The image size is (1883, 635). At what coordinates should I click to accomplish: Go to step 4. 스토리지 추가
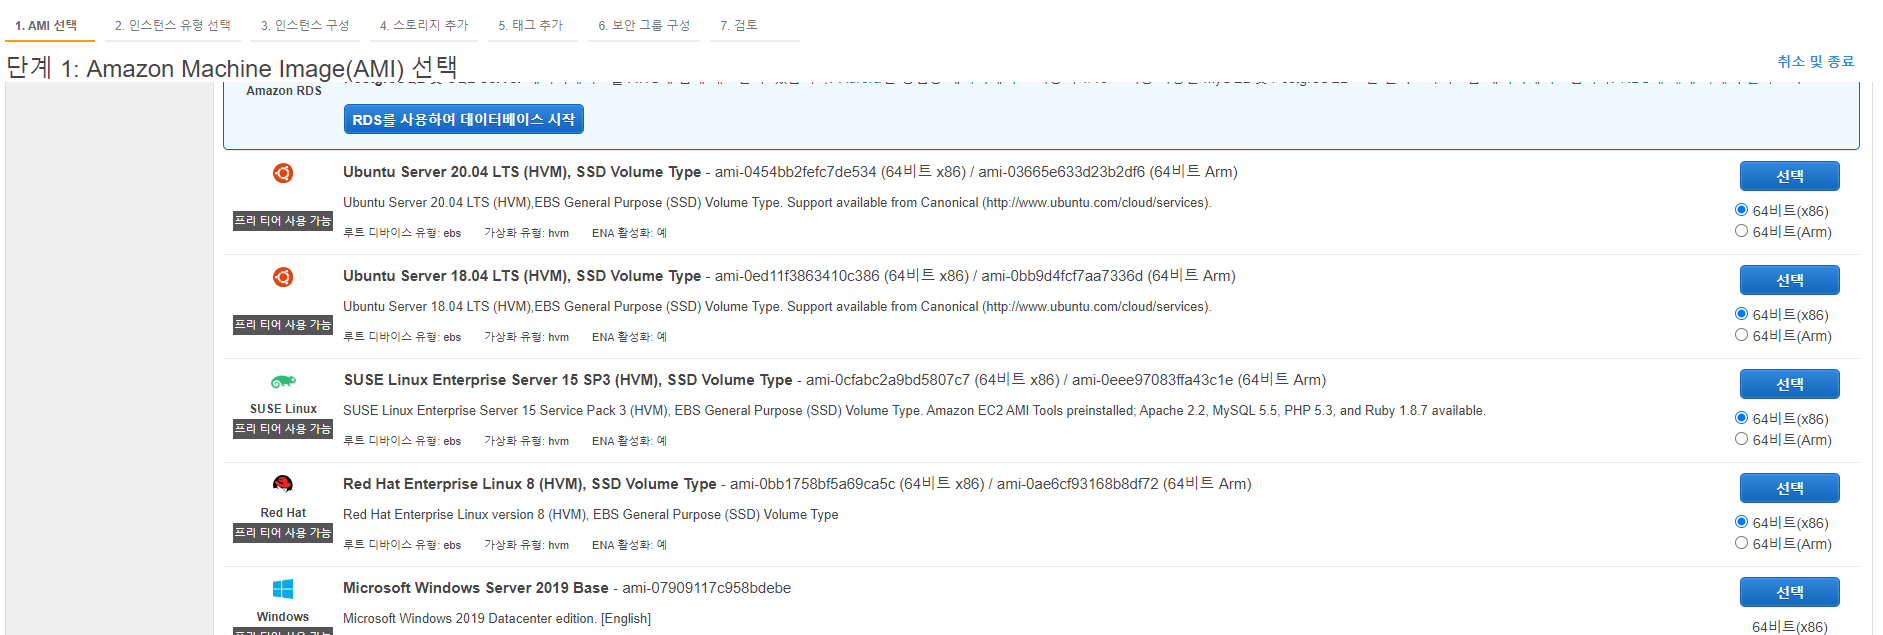click(424, 26)
